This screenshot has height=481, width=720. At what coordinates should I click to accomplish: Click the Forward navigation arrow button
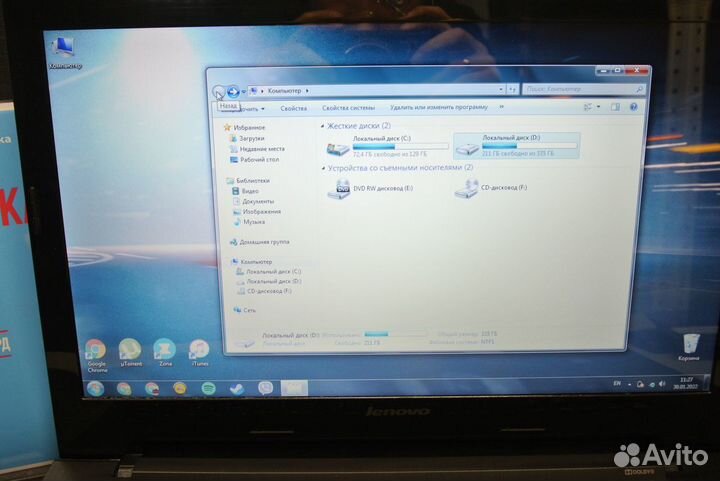pos(233,92)
